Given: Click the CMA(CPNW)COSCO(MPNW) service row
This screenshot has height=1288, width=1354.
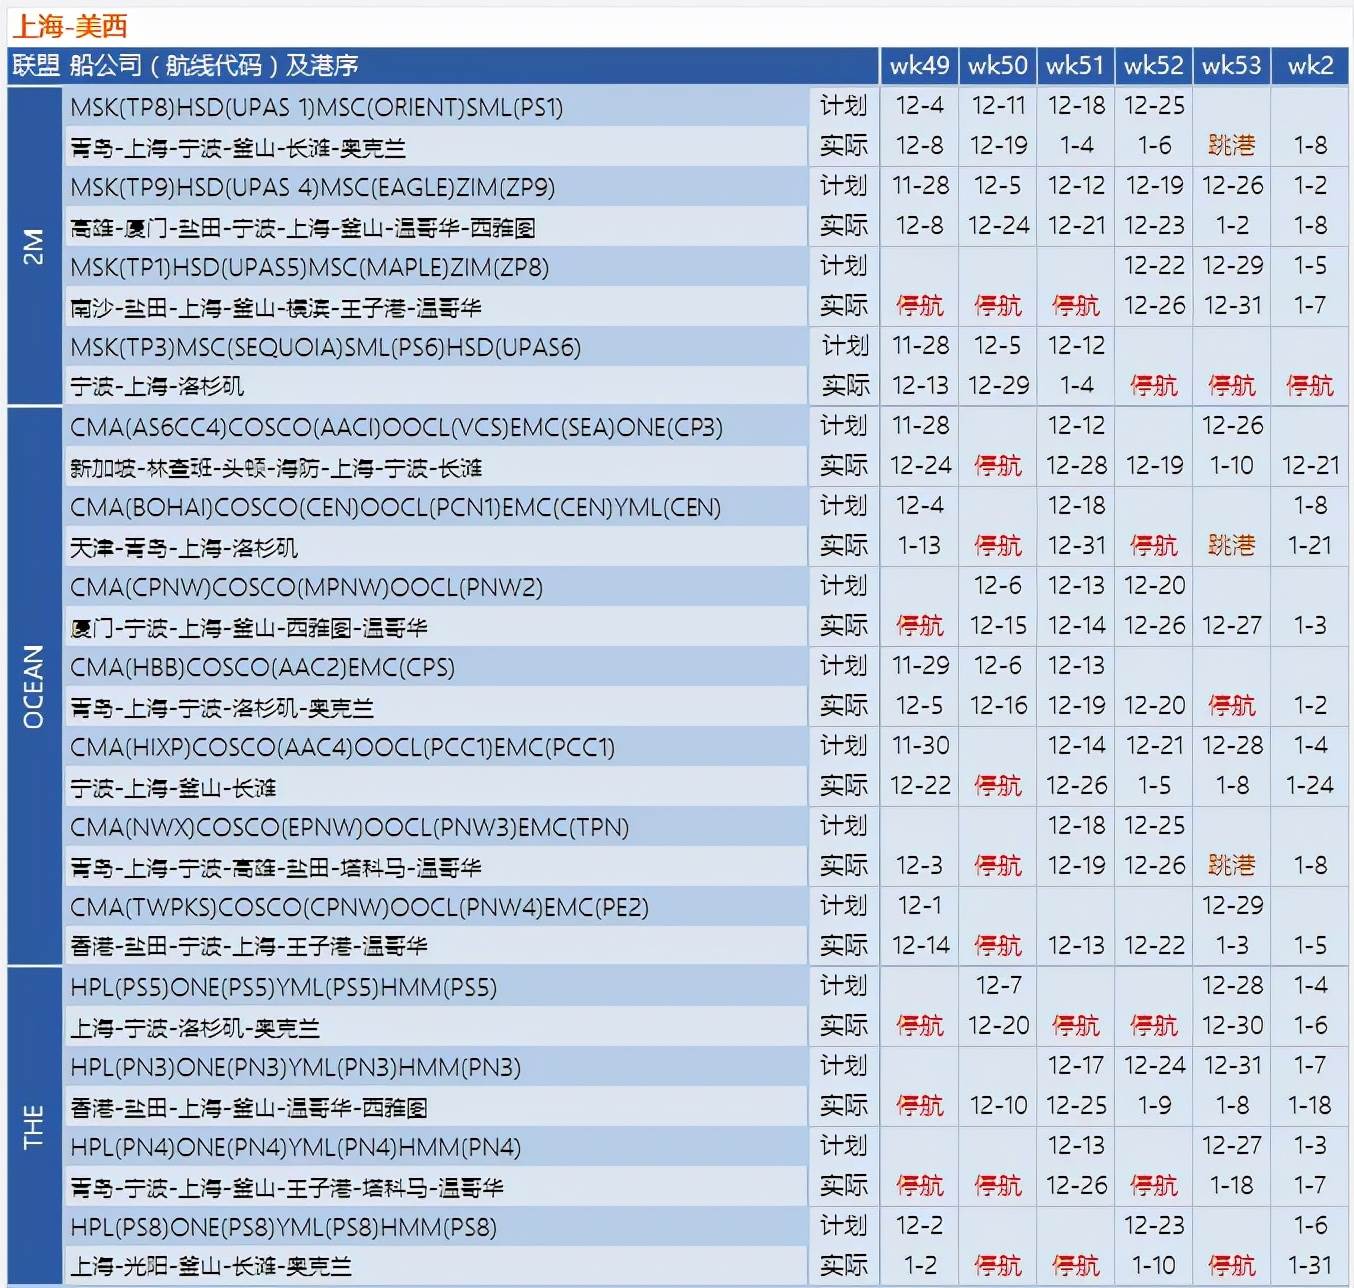Looking at the screenshot, I should coord(436,586).
